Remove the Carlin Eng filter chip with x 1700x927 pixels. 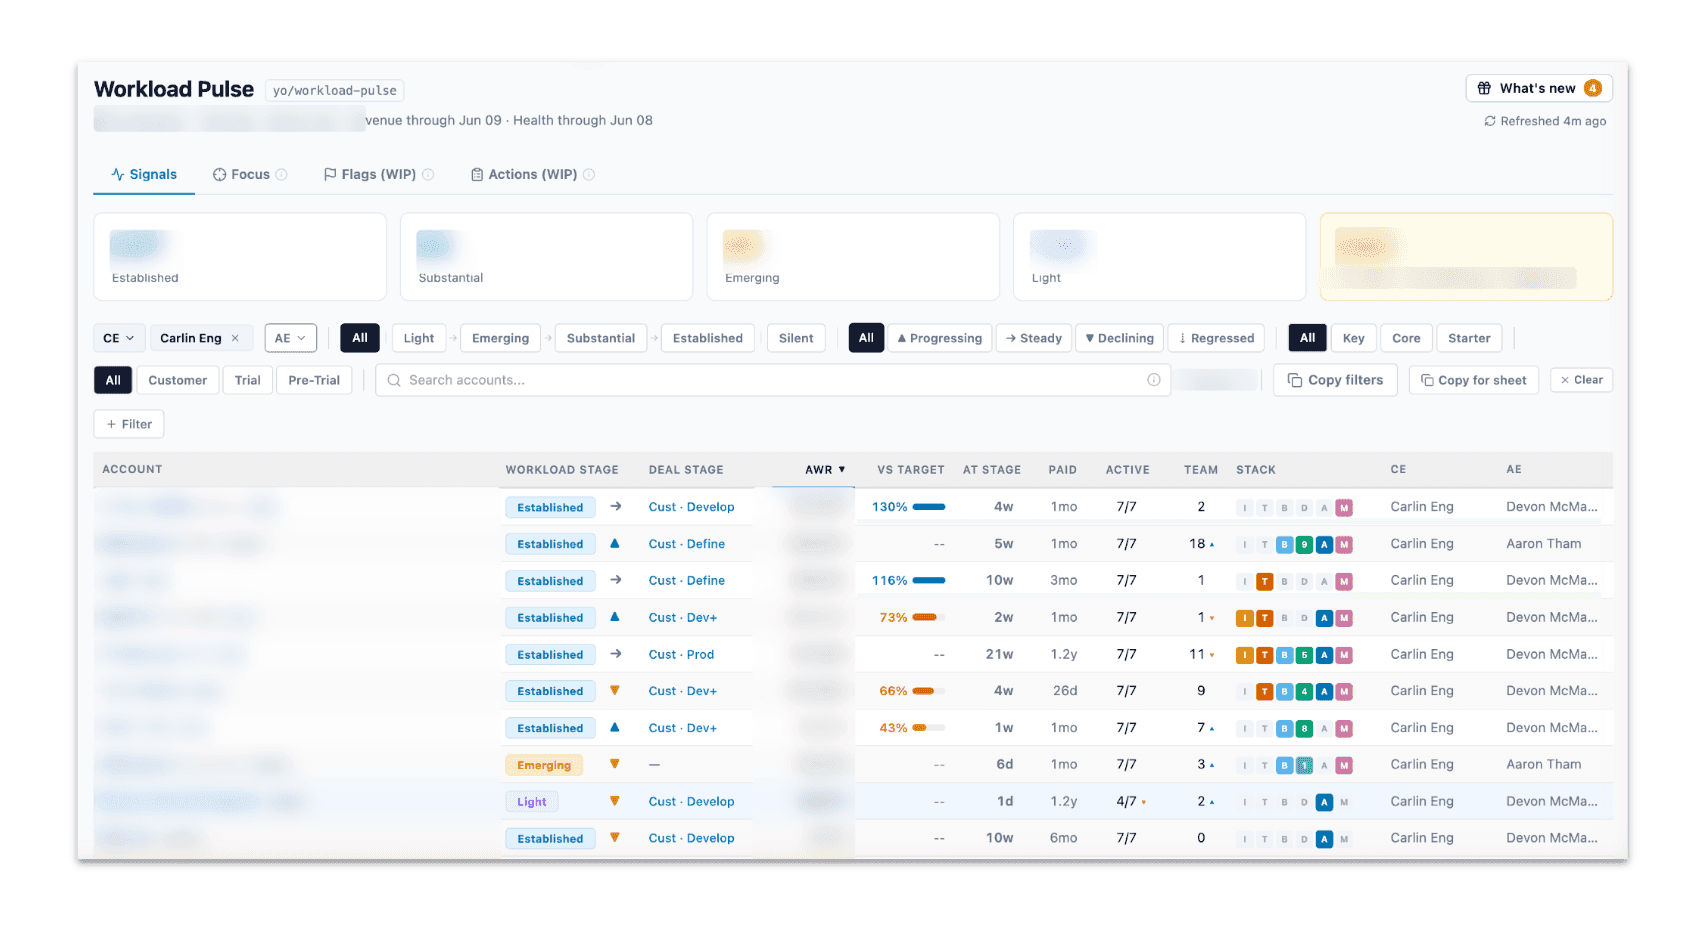[235, 338]
